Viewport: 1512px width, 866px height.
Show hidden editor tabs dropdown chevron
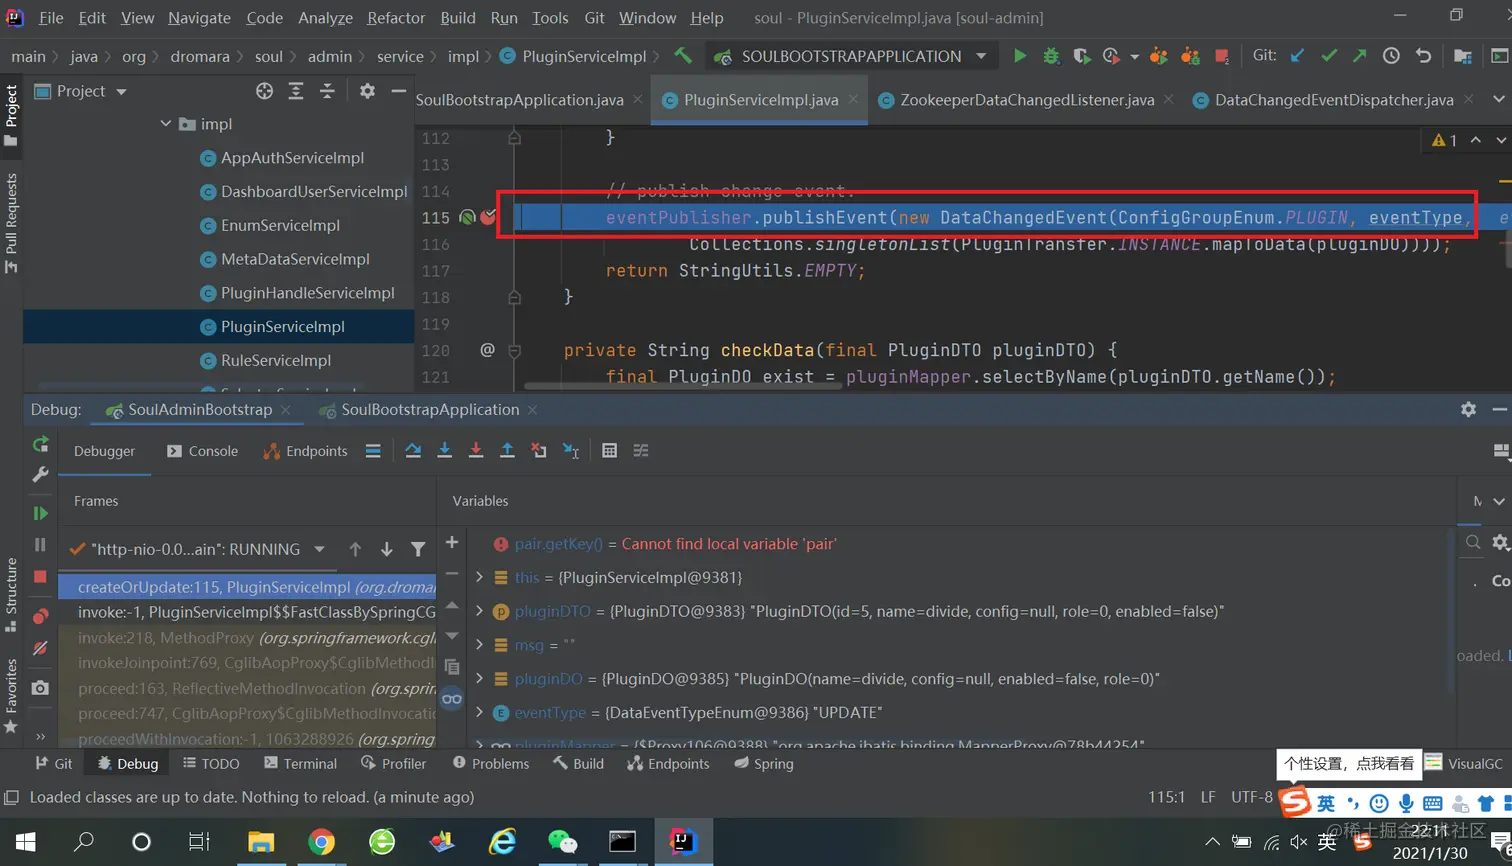[x=1498, y=99]
